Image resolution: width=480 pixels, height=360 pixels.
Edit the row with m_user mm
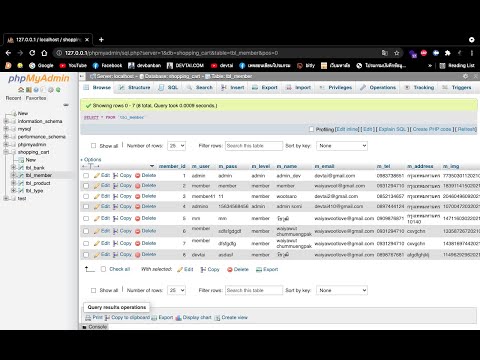(102, 218)
